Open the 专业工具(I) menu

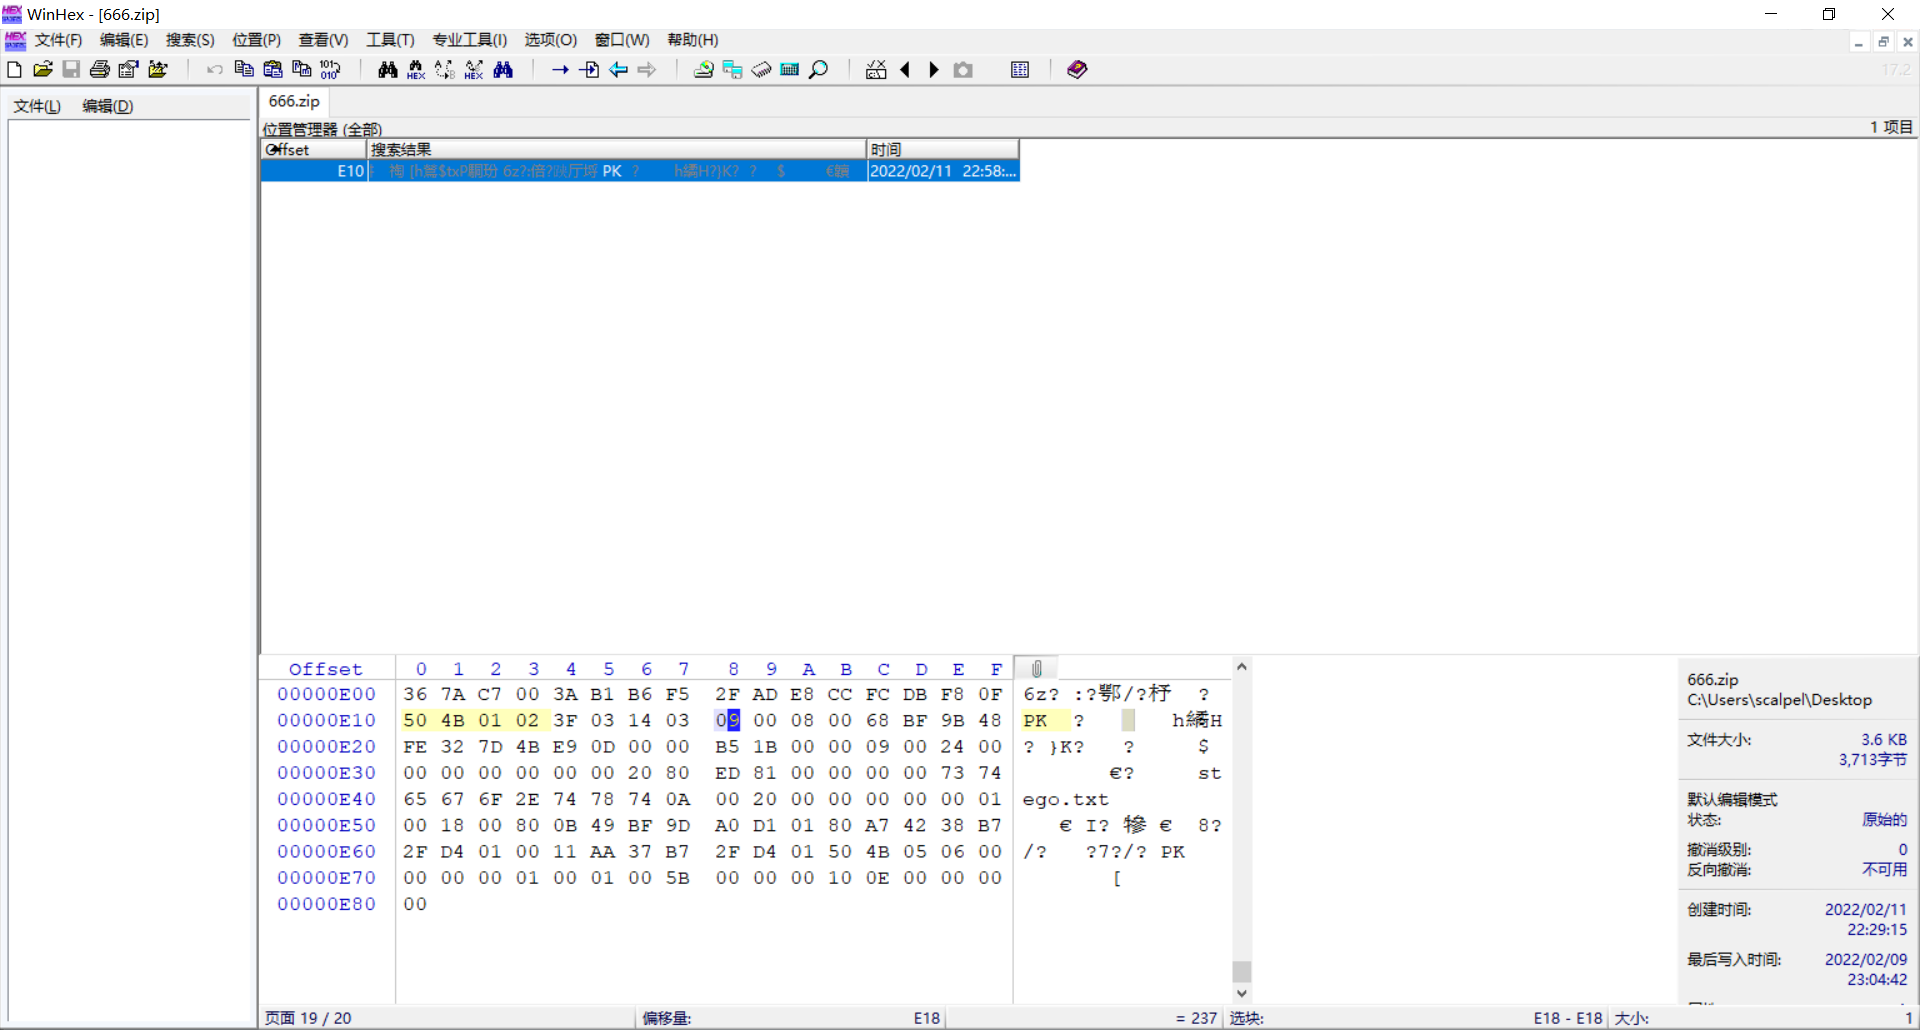pos(469,40)
